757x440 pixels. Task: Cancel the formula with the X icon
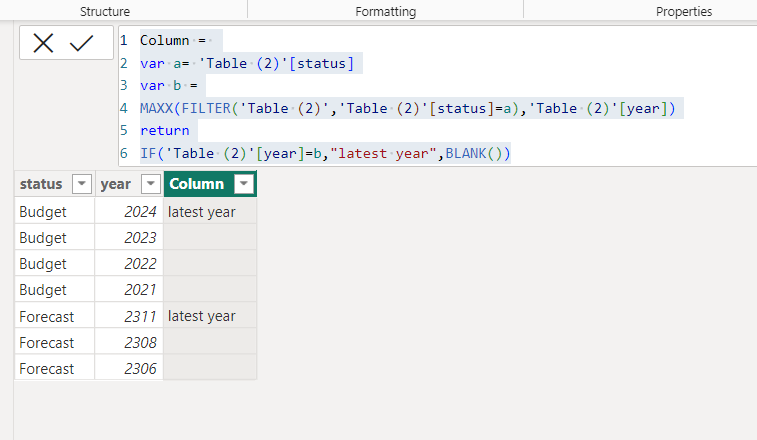coord(43,43)
